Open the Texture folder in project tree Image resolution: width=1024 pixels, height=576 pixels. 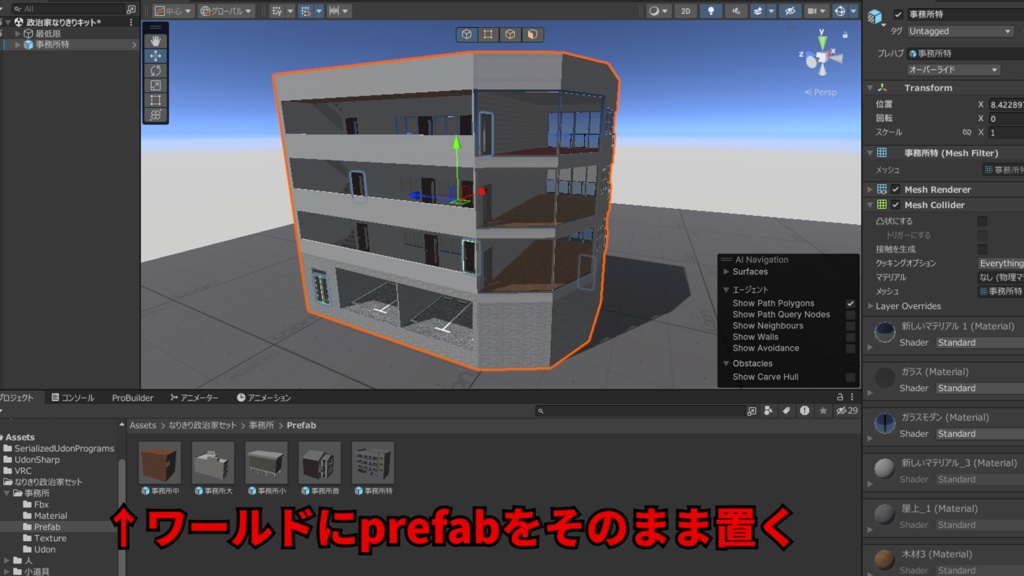(50, 538)
